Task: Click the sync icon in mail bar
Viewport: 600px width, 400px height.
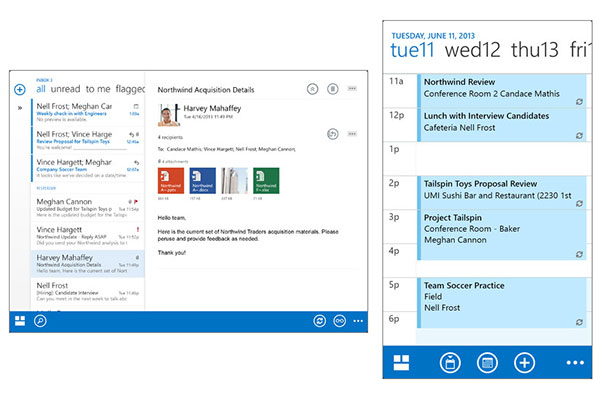Action: tap(319, 321)
